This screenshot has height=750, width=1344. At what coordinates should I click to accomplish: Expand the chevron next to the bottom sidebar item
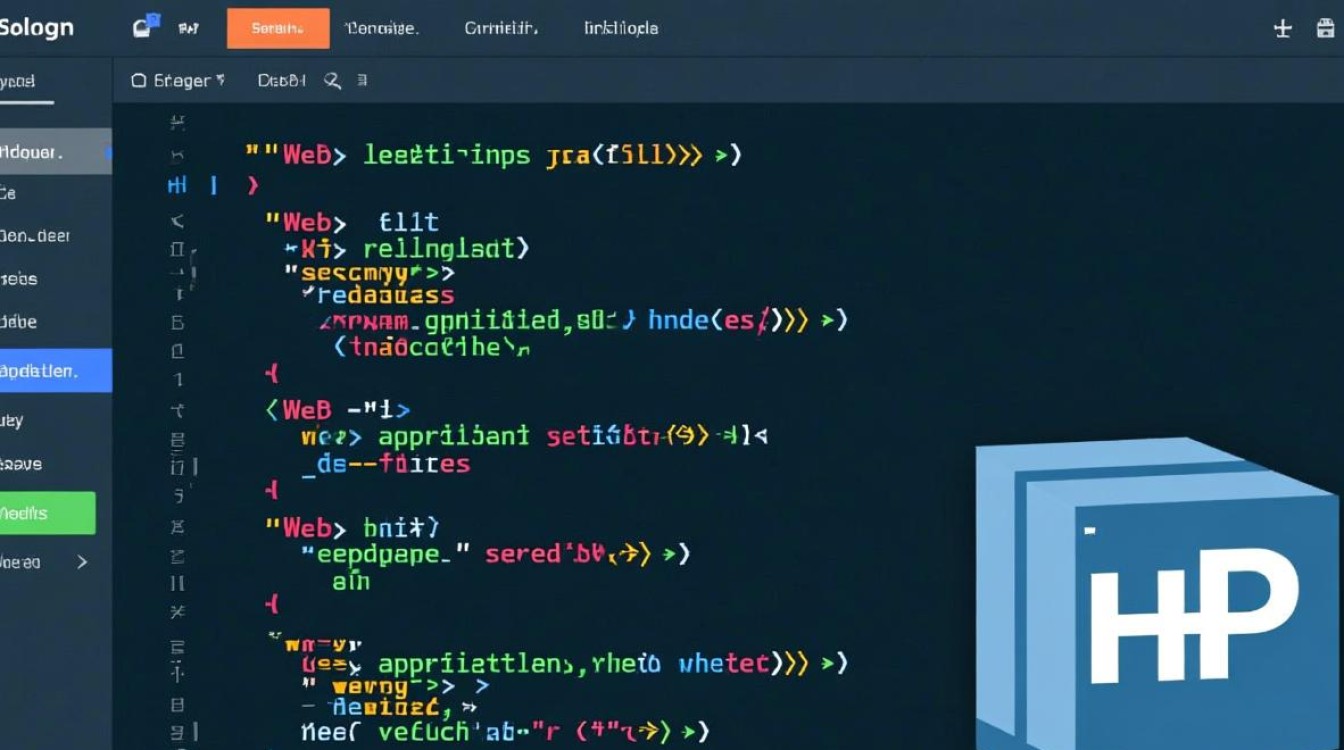pos(82,562)
